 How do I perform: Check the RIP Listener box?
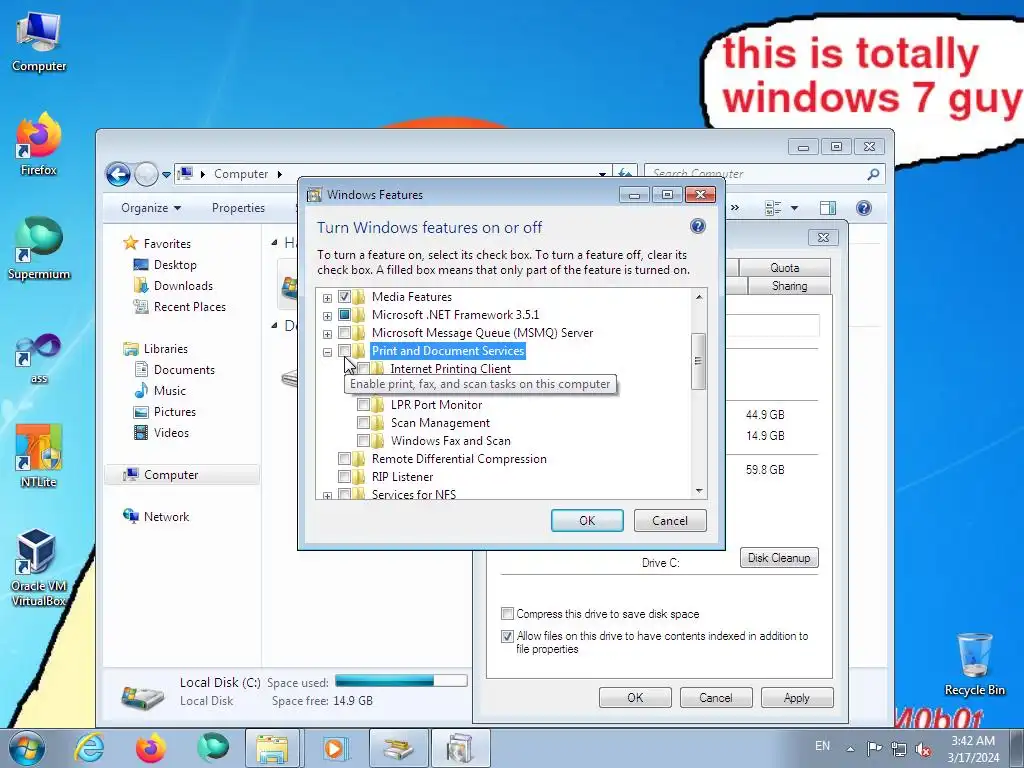click(344, 477)
